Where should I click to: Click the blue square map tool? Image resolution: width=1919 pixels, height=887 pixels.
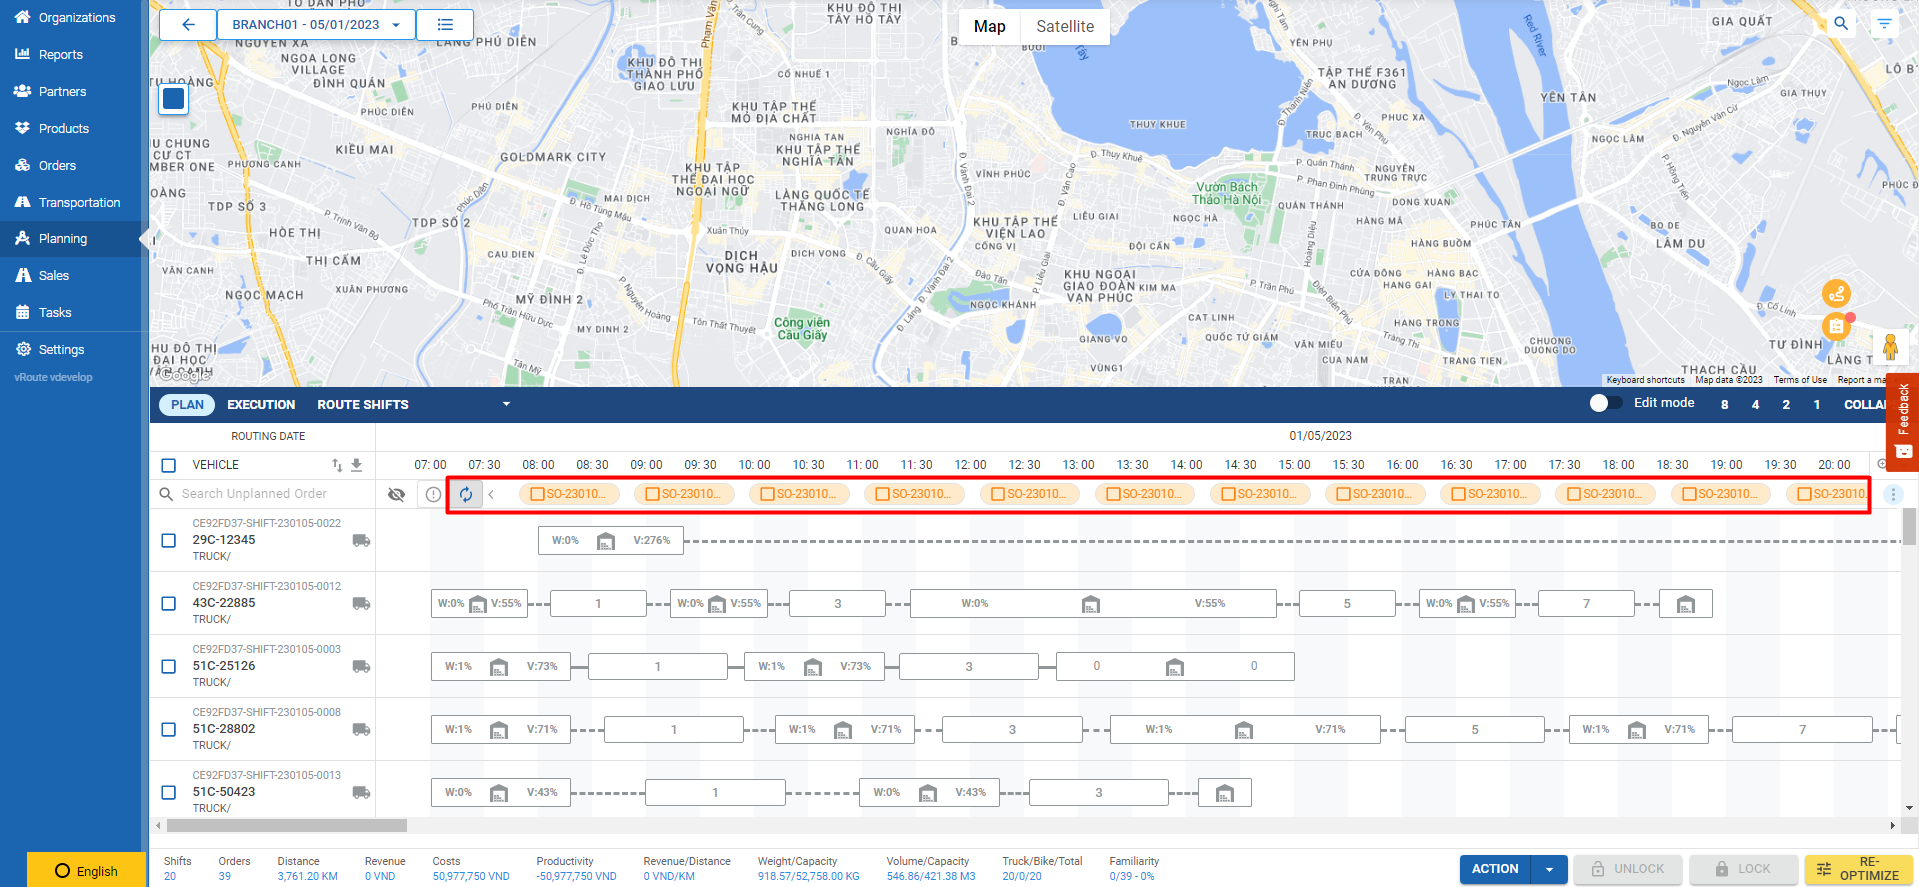tap(174, 99)
